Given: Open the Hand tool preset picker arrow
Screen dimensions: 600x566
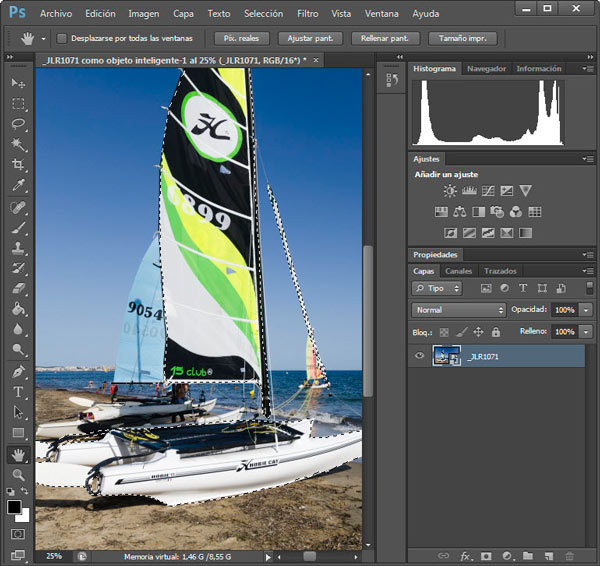Looking at the screenshot, I should (x=43, y=39).
